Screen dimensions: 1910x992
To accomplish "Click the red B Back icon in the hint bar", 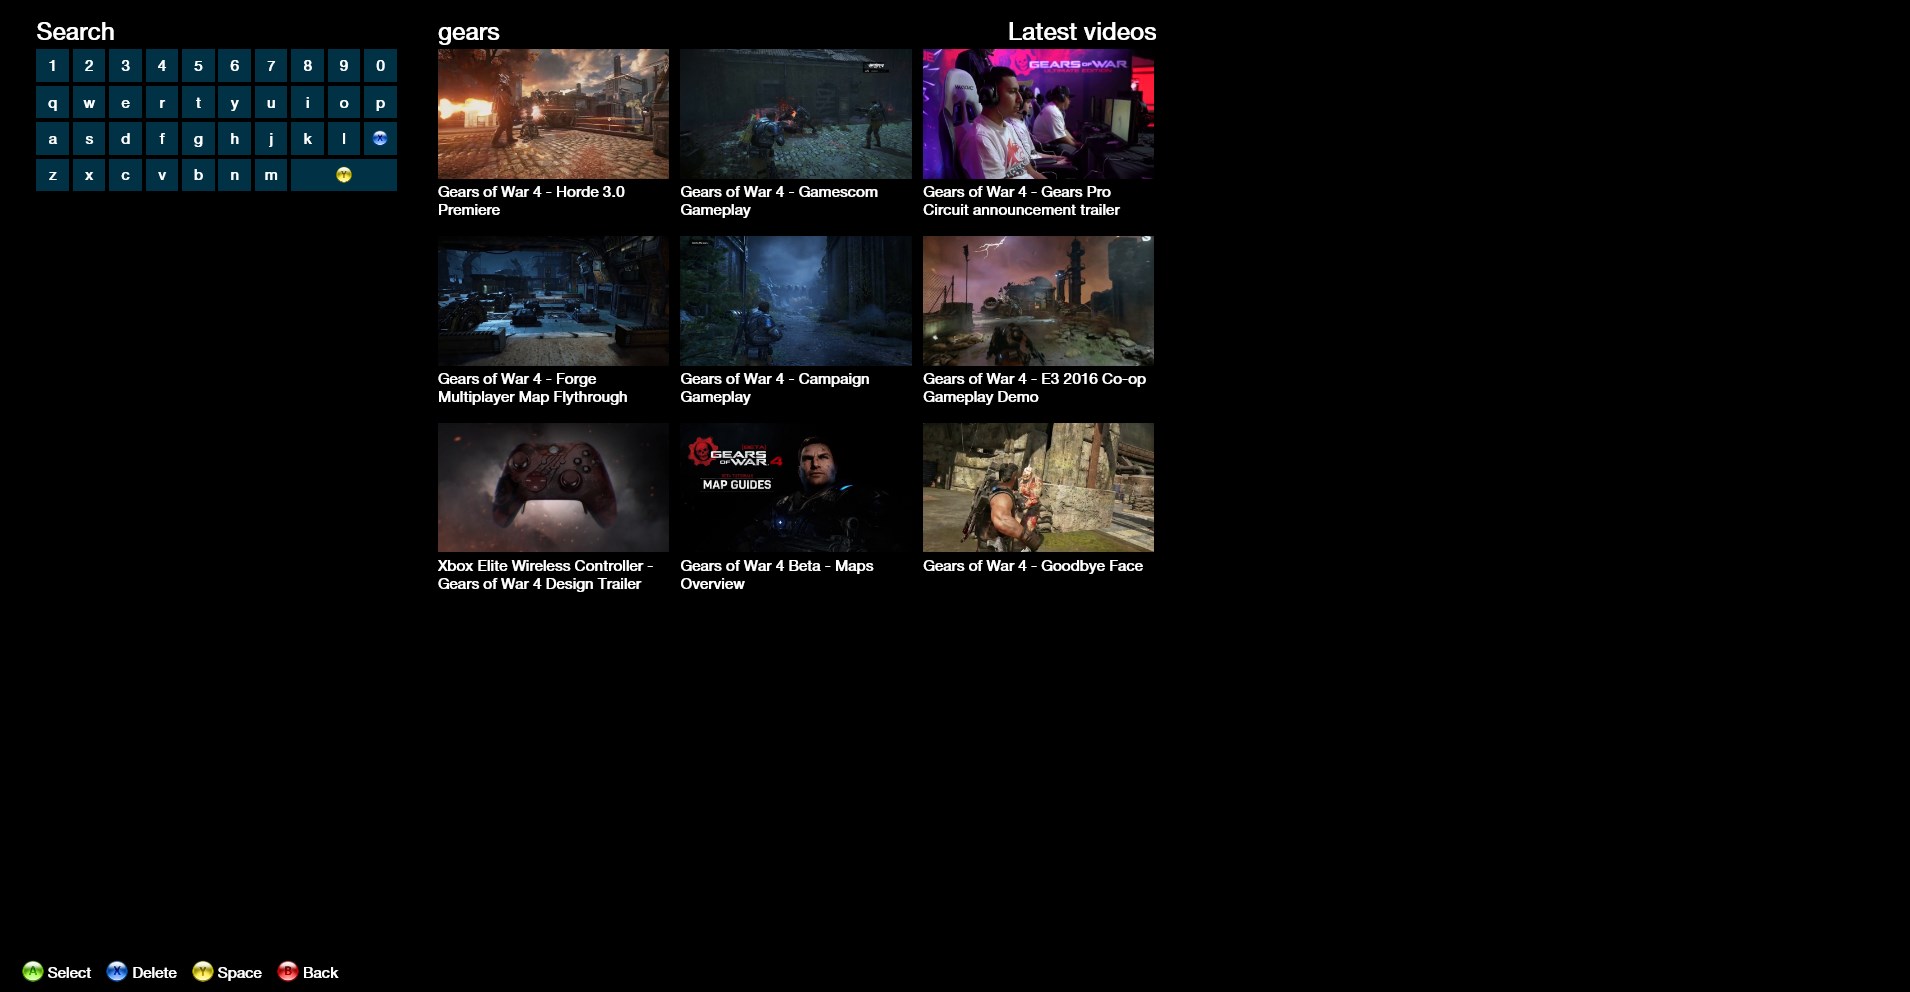I will pos(288,972).
